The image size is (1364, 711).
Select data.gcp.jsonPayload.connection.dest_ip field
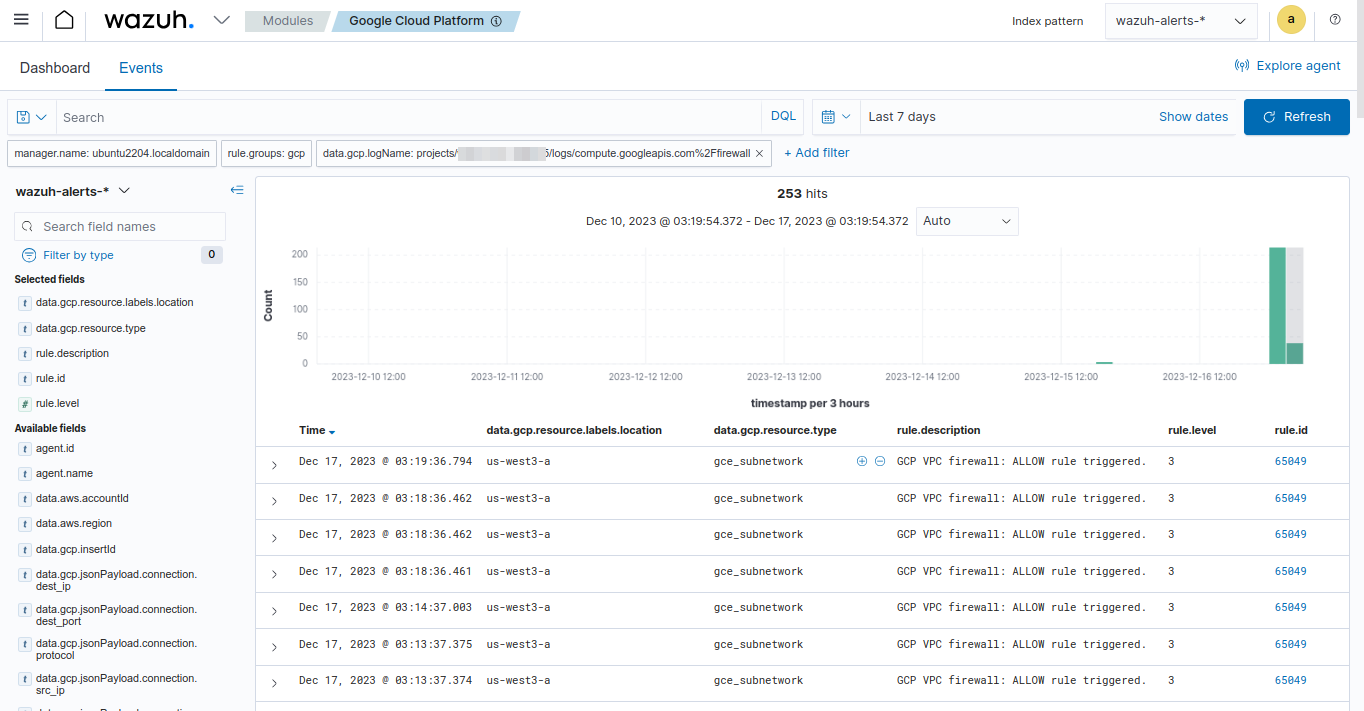(x=116, y=580)
